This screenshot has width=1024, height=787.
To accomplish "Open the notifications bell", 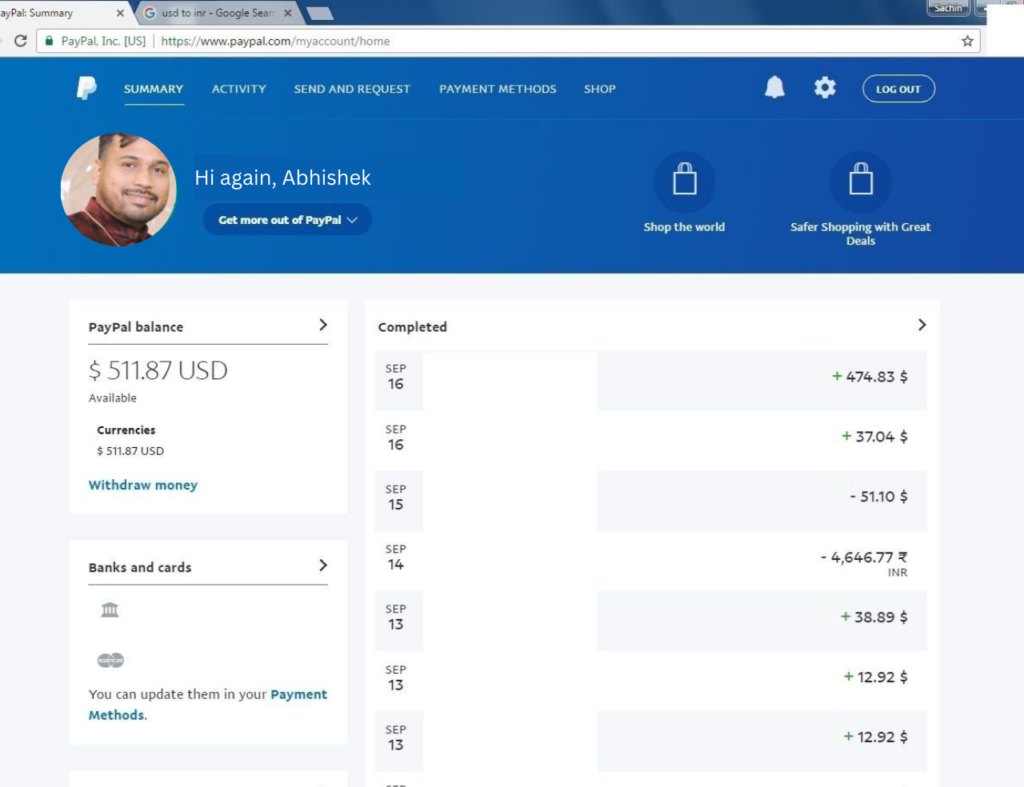I will 775,88.
